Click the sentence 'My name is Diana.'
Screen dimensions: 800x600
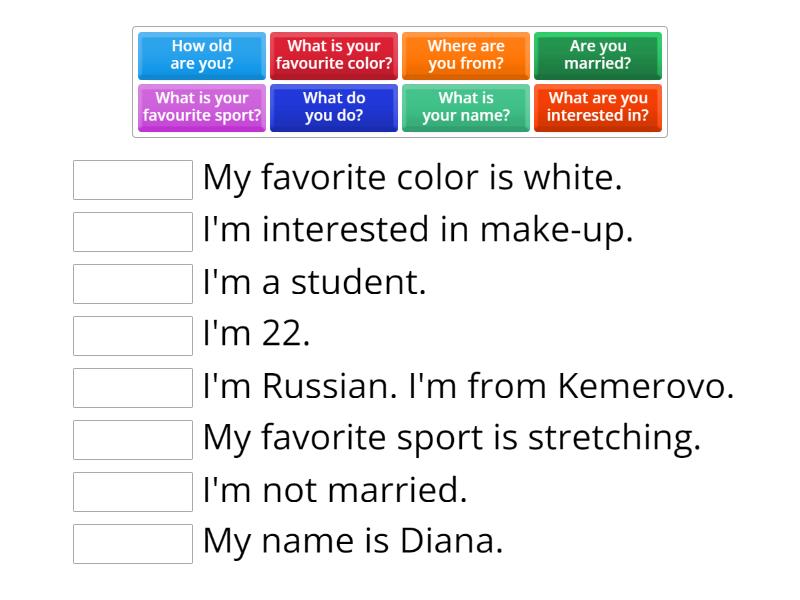(x=352, y=542)
